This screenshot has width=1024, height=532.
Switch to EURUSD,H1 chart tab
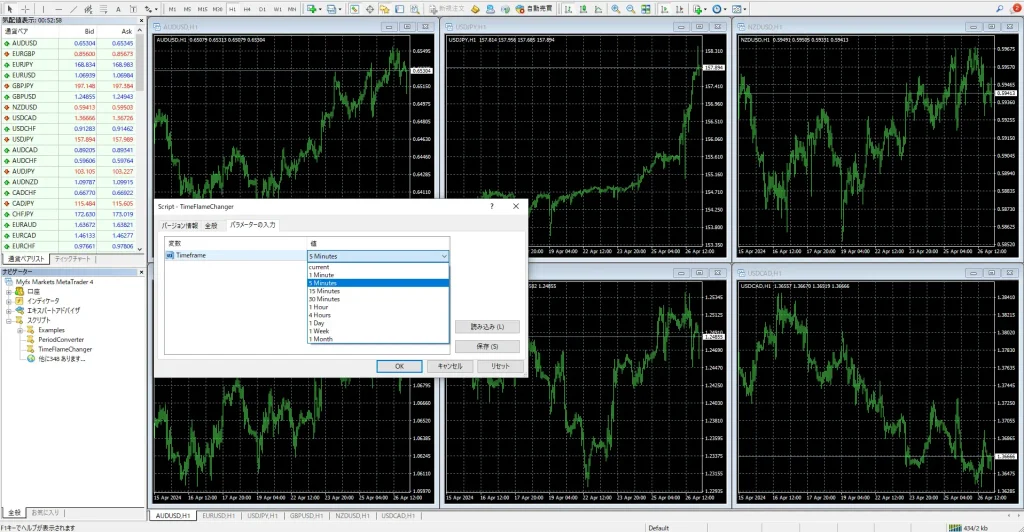tap(218, 516)
